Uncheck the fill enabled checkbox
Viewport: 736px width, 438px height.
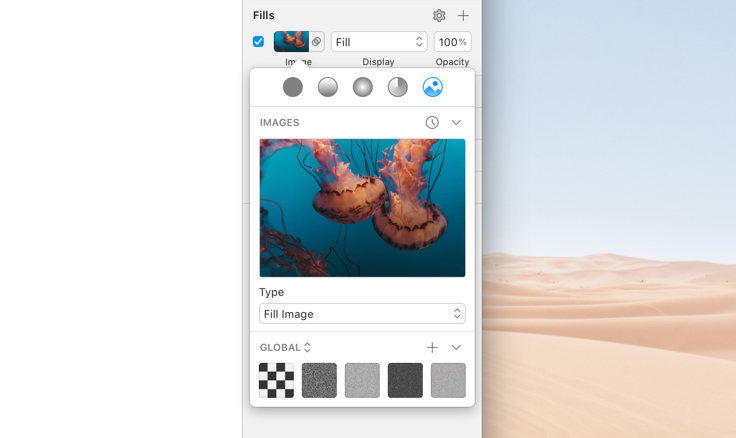258,42
